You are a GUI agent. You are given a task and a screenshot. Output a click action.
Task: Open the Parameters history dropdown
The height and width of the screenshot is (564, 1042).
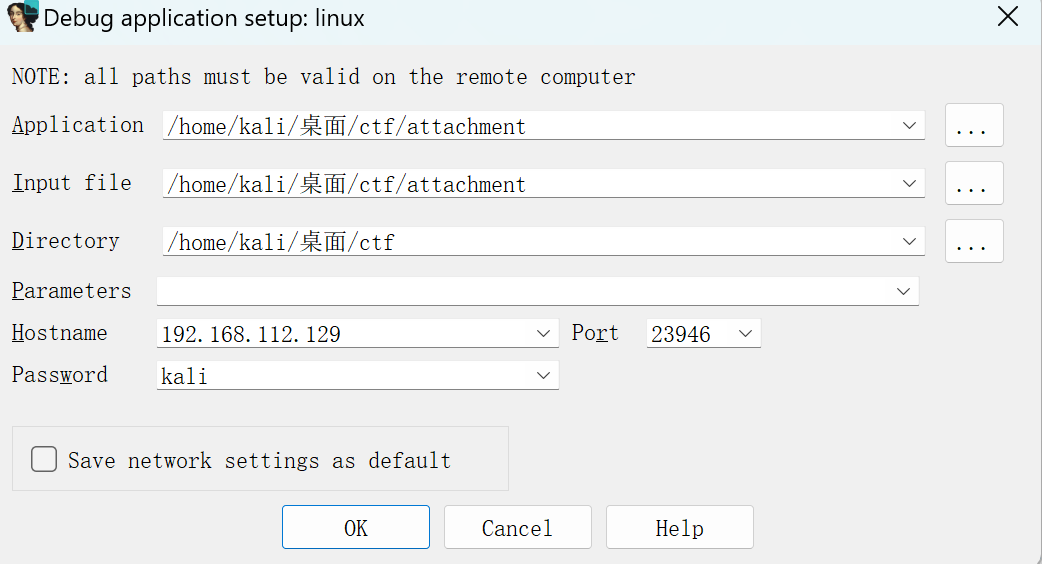[903, 292]
